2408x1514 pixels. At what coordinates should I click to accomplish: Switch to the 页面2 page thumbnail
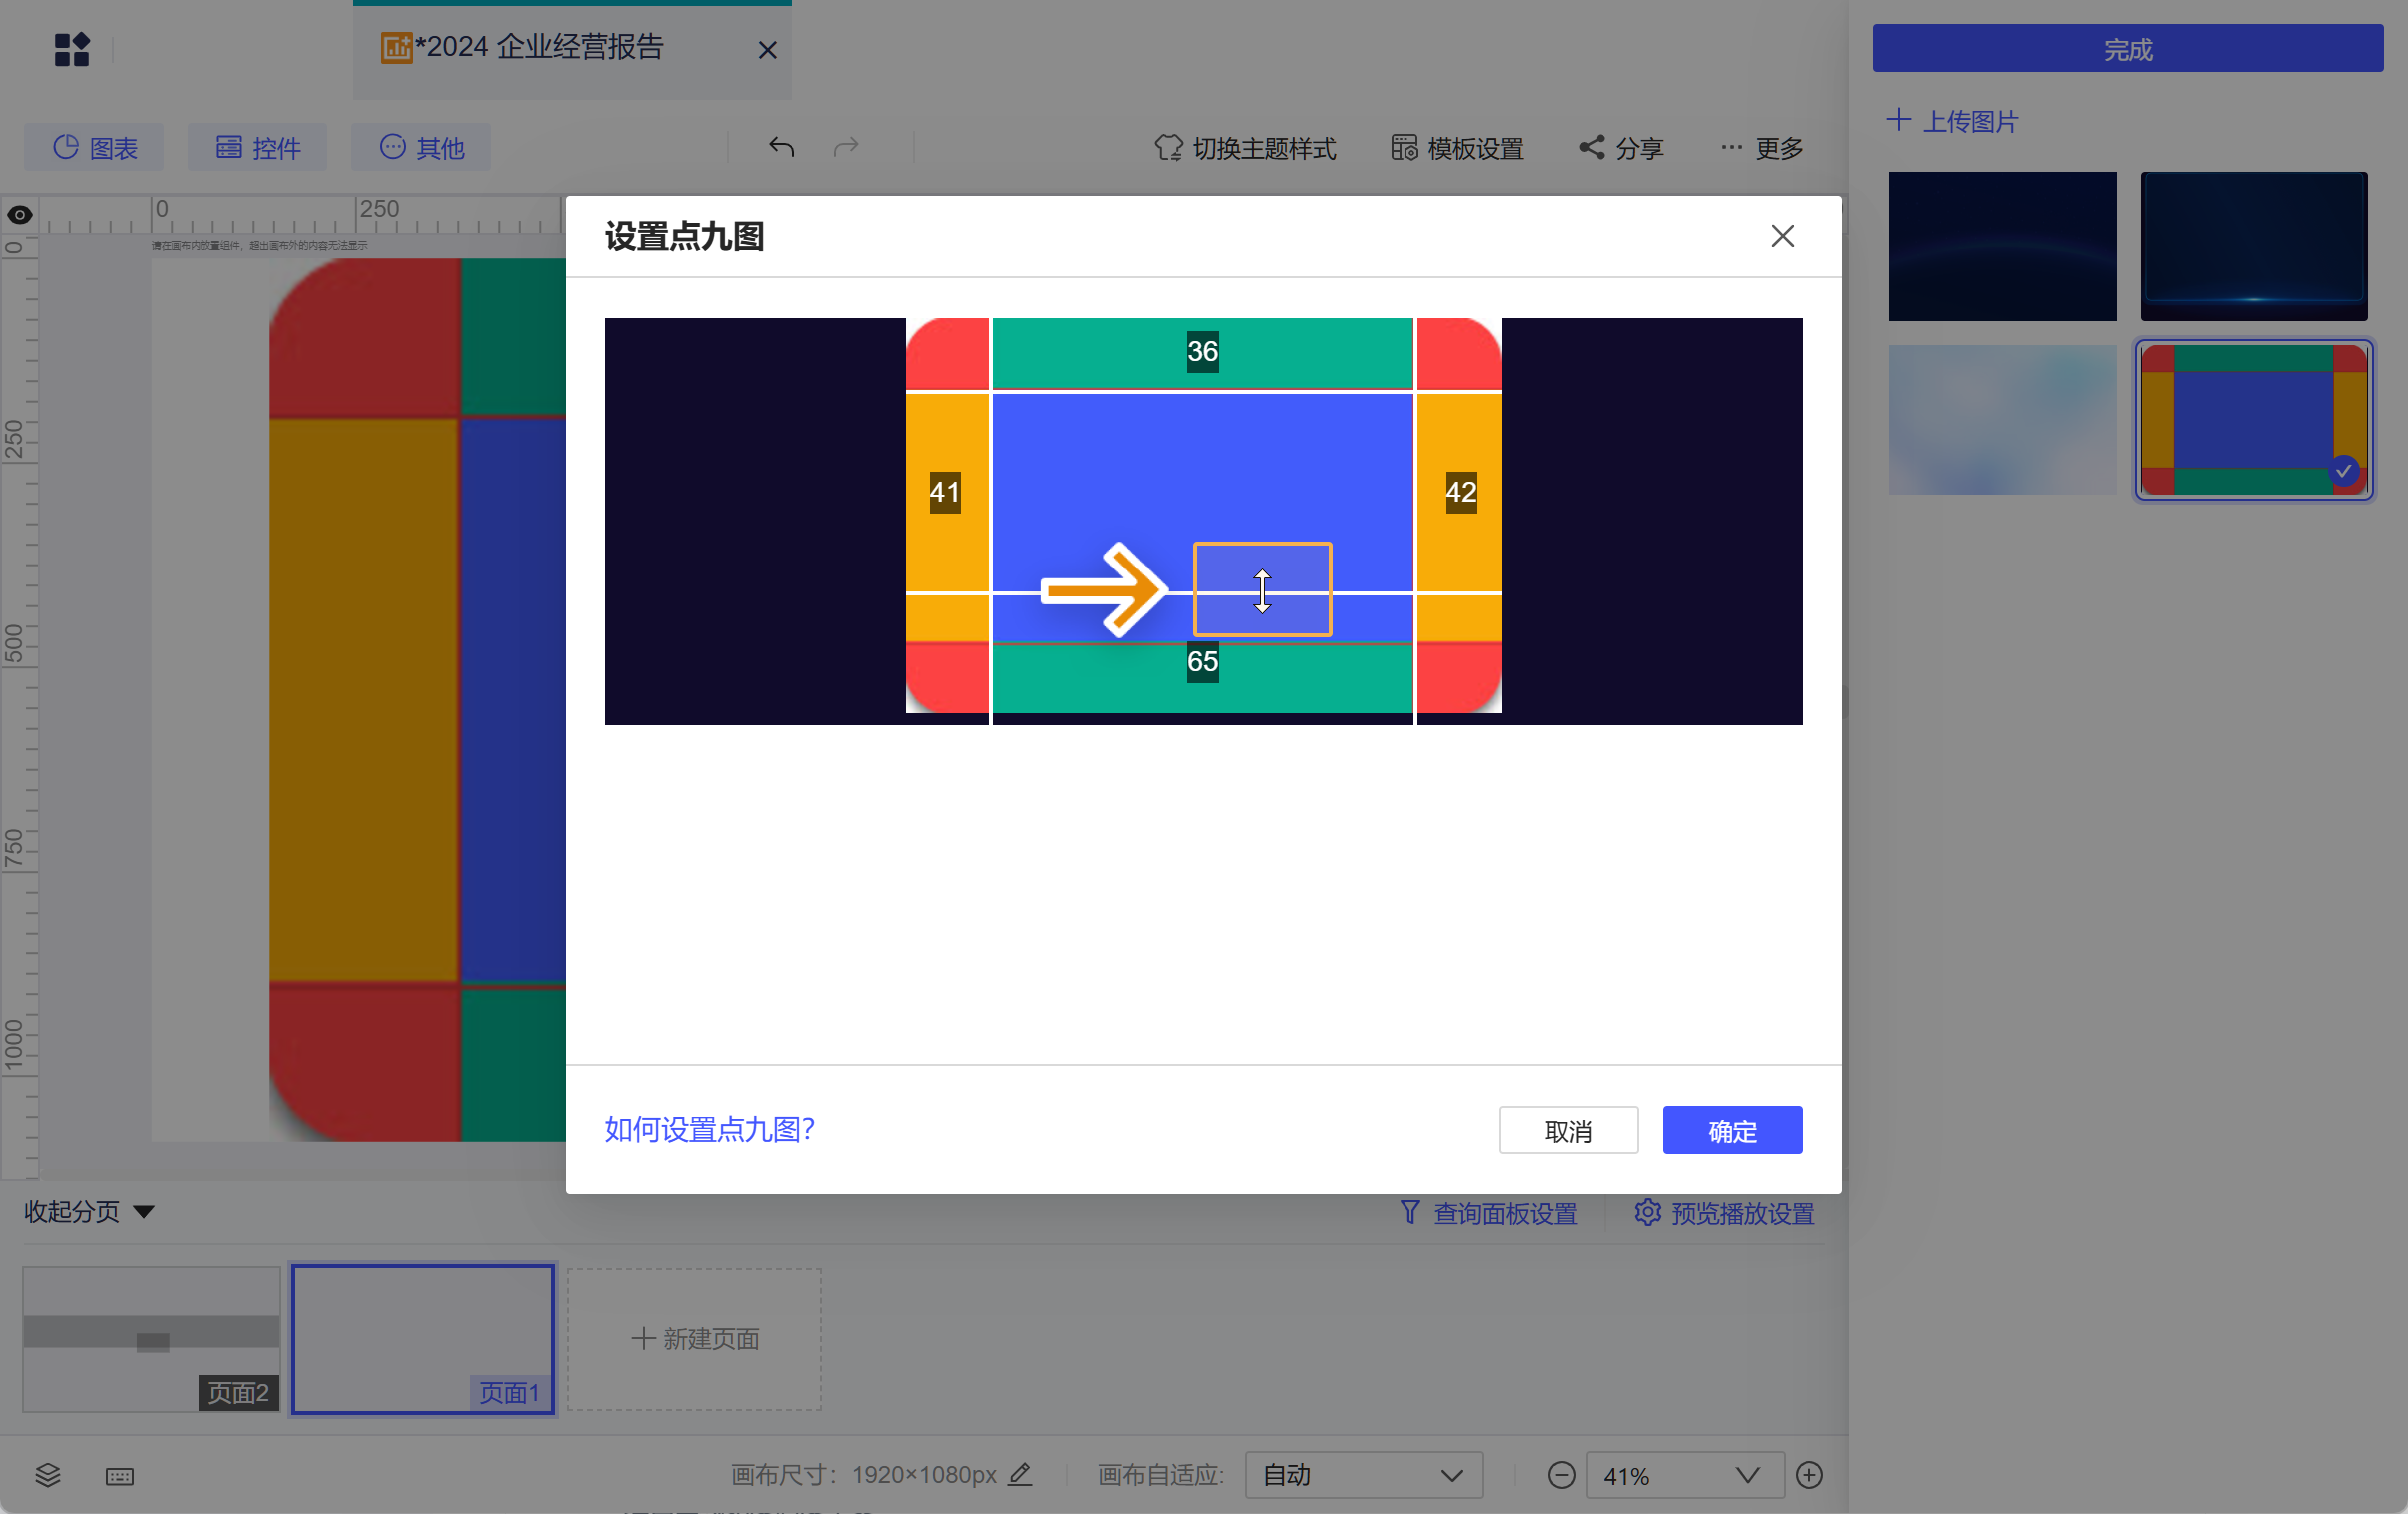click(x=151, y=1339)
